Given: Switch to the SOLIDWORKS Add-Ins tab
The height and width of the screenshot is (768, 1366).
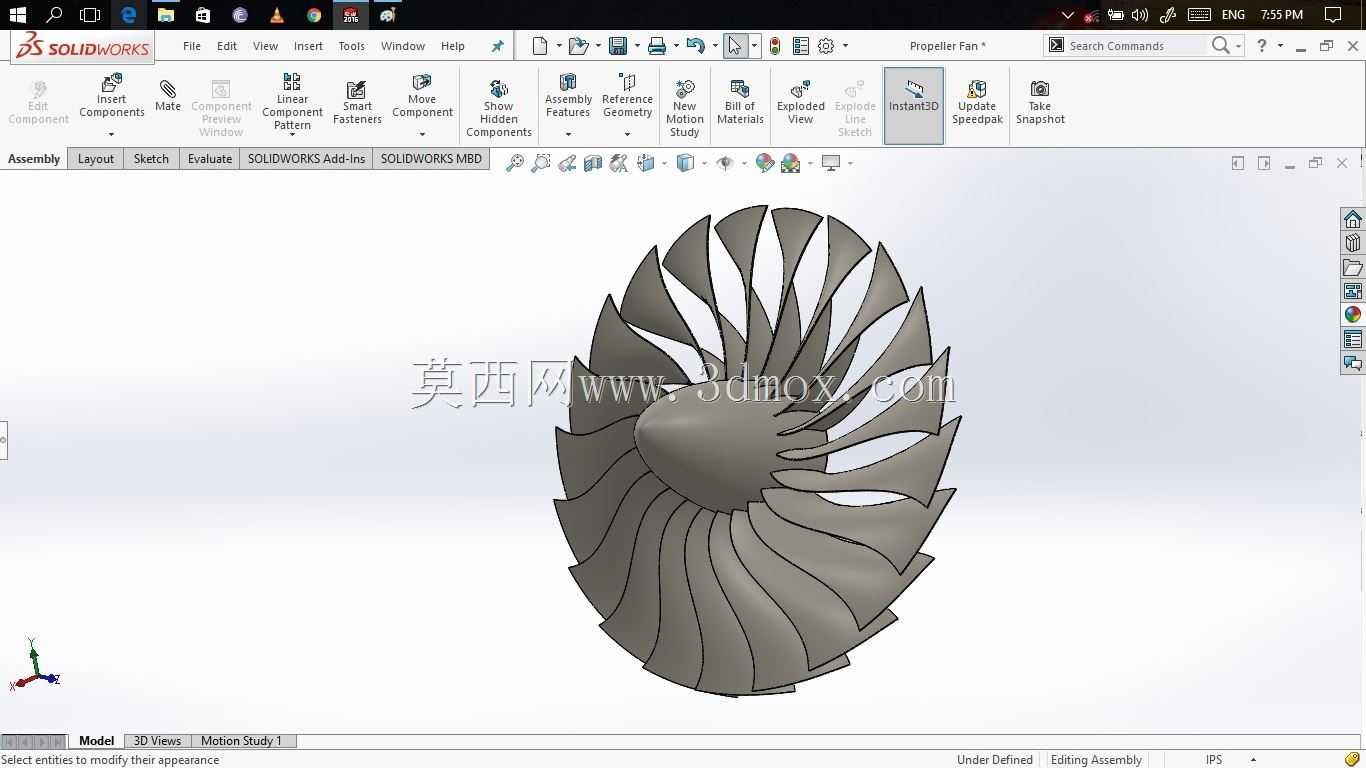Looking at the screenshot, I should [x=306, y=159].
